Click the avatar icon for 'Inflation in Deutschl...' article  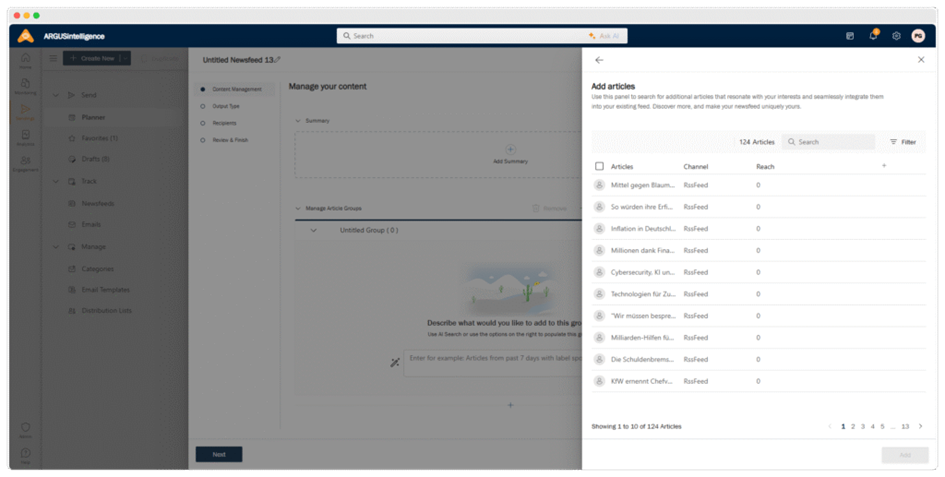(599, 228)
